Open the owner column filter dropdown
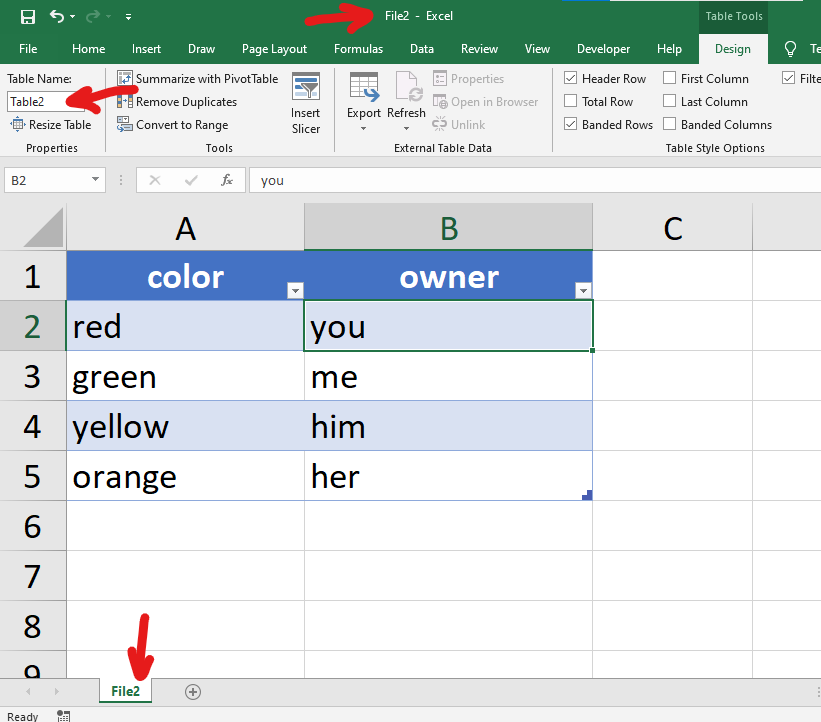 pyautogui.click(x=583, y=290)
